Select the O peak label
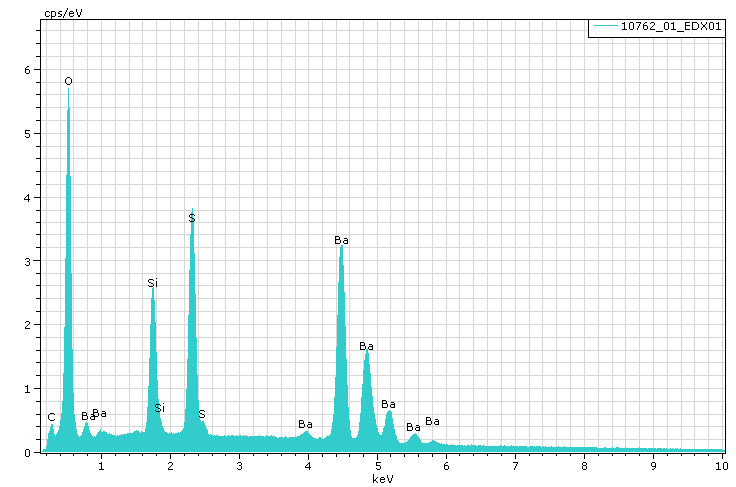This screenshot has height=487, width=736. pyautogui.click(x=68, y=81)
